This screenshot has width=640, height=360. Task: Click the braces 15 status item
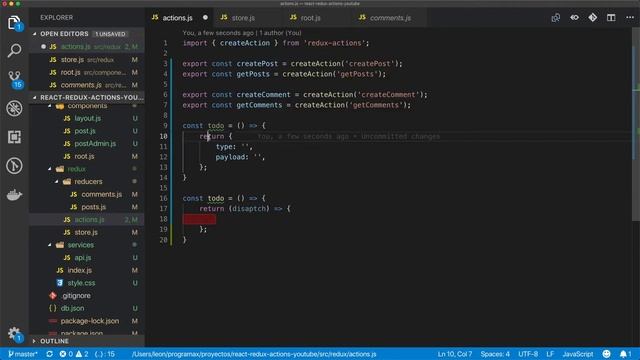coord(104,354)
